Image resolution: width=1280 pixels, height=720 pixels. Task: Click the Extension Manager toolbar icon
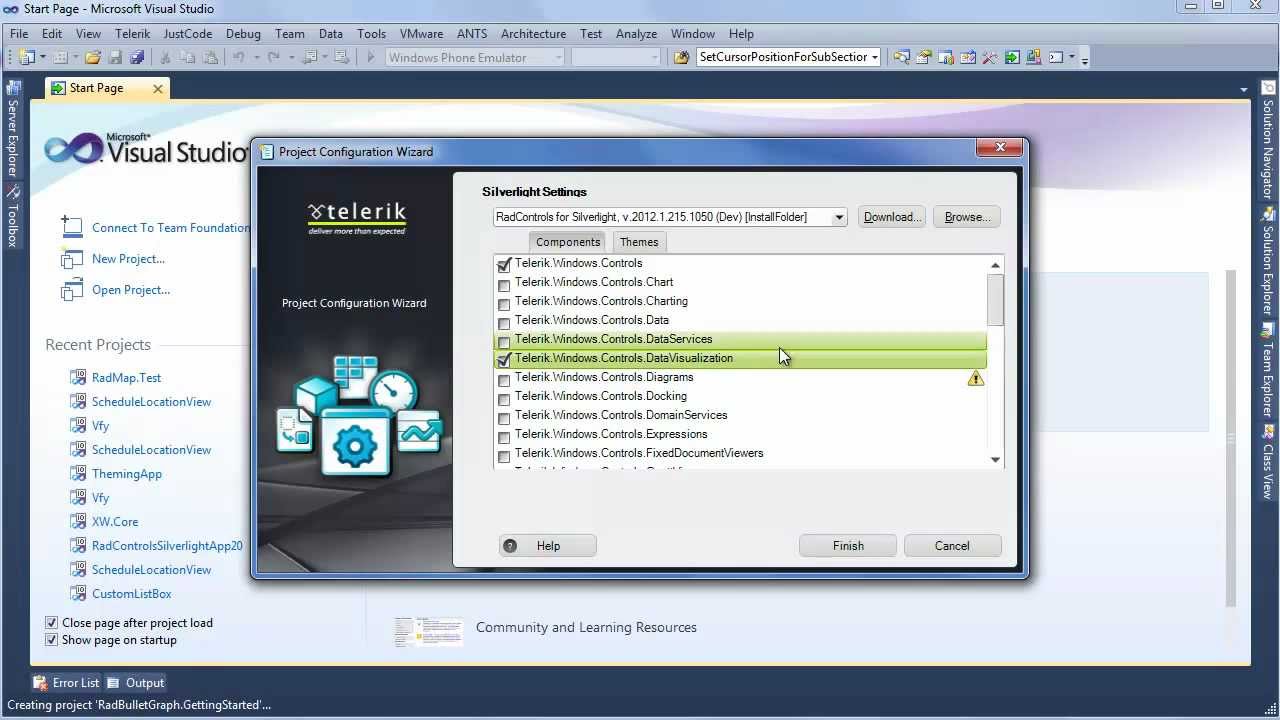(x=1033, y=57)
